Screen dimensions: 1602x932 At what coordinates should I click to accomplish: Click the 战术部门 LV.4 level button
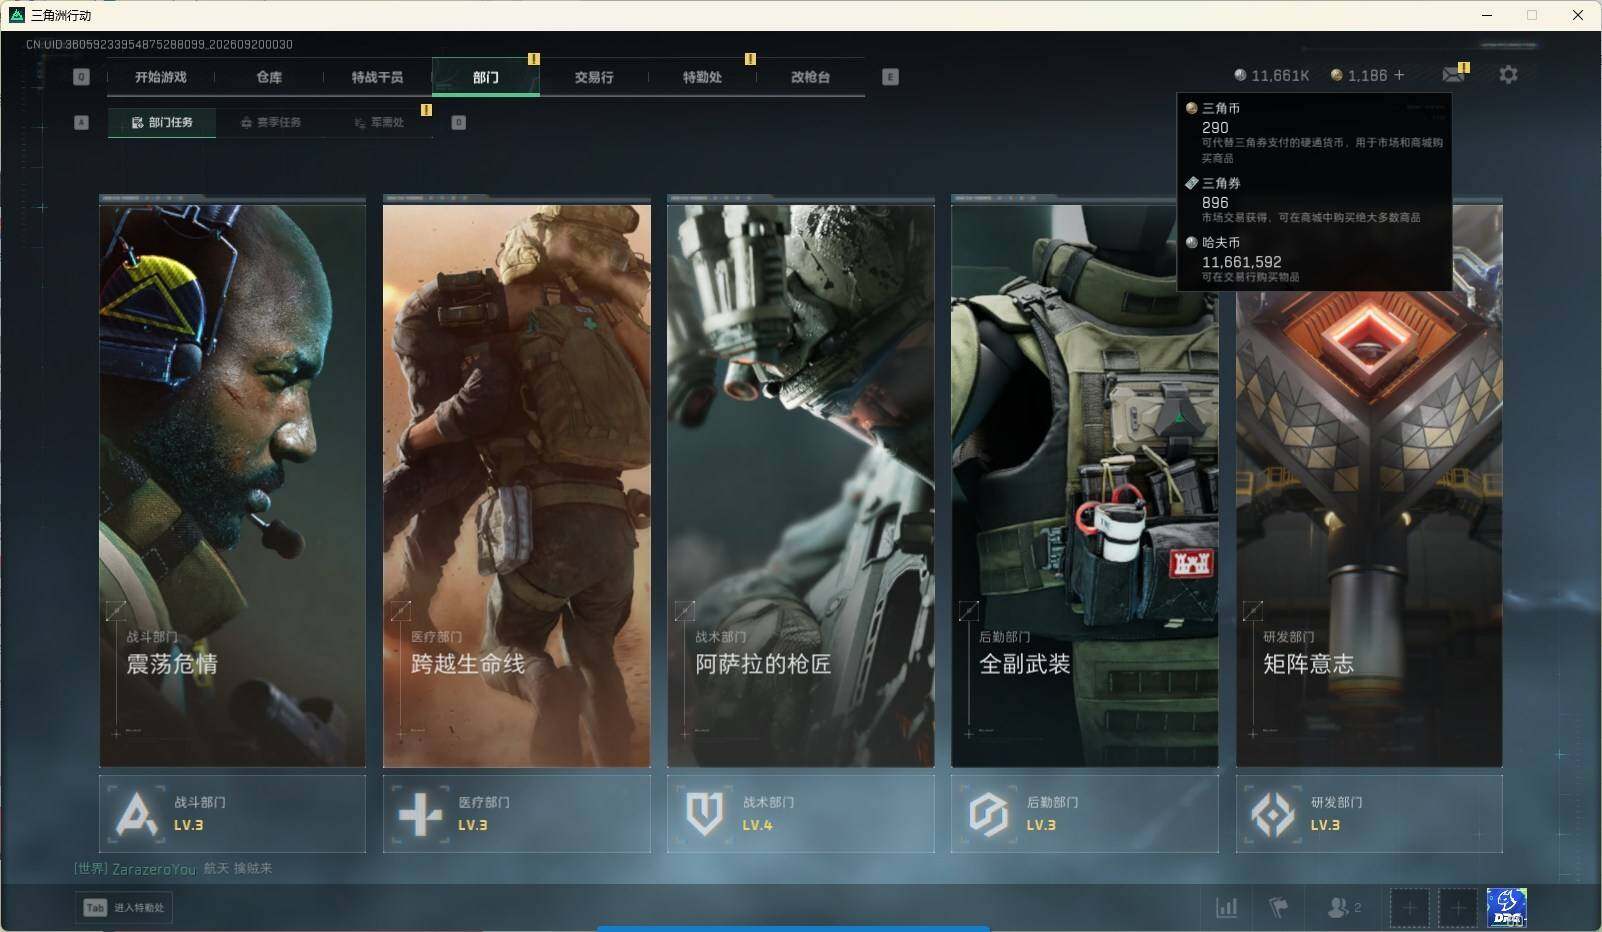tap(800, 814)
